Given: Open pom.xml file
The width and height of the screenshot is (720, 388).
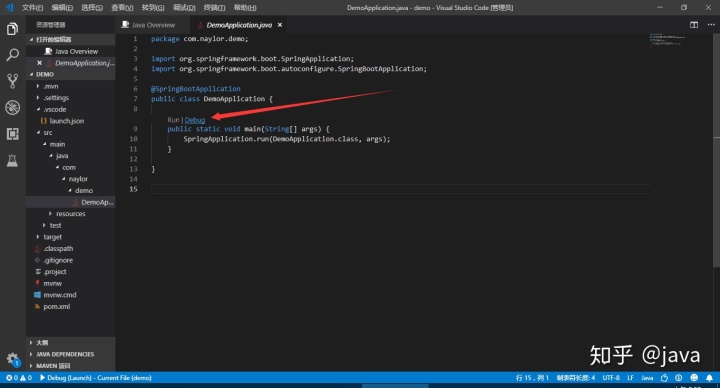Looking at the screenshot, I should click(x=70, y=306).
